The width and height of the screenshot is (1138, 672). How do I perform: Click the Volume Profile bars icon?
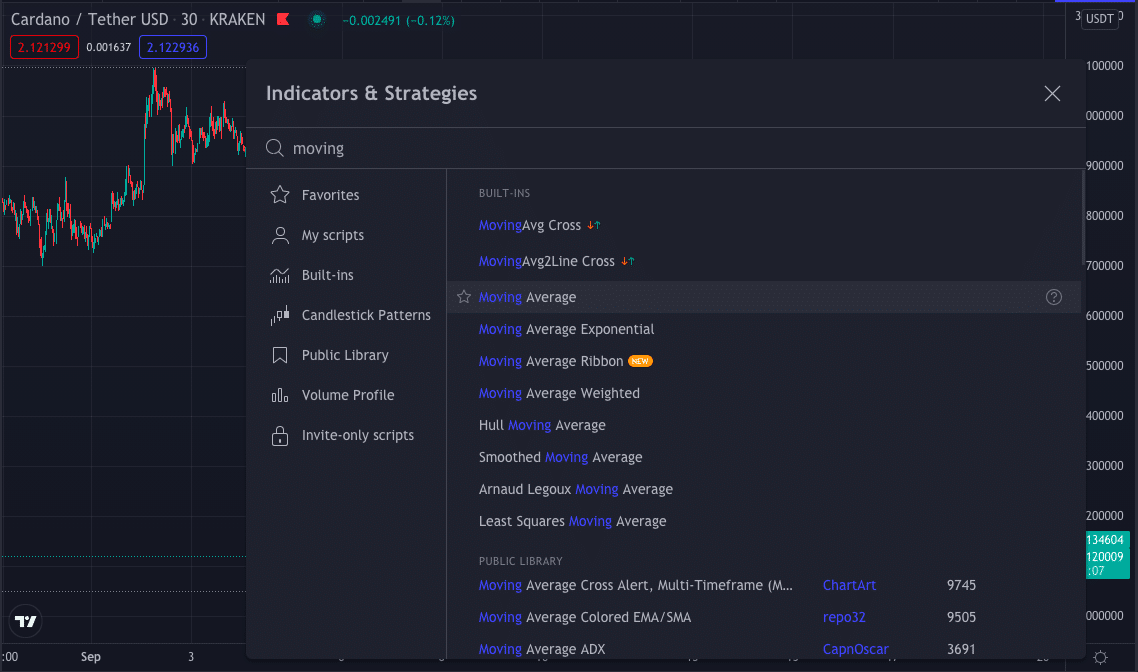pyautogui.click(x=280, y=395)
